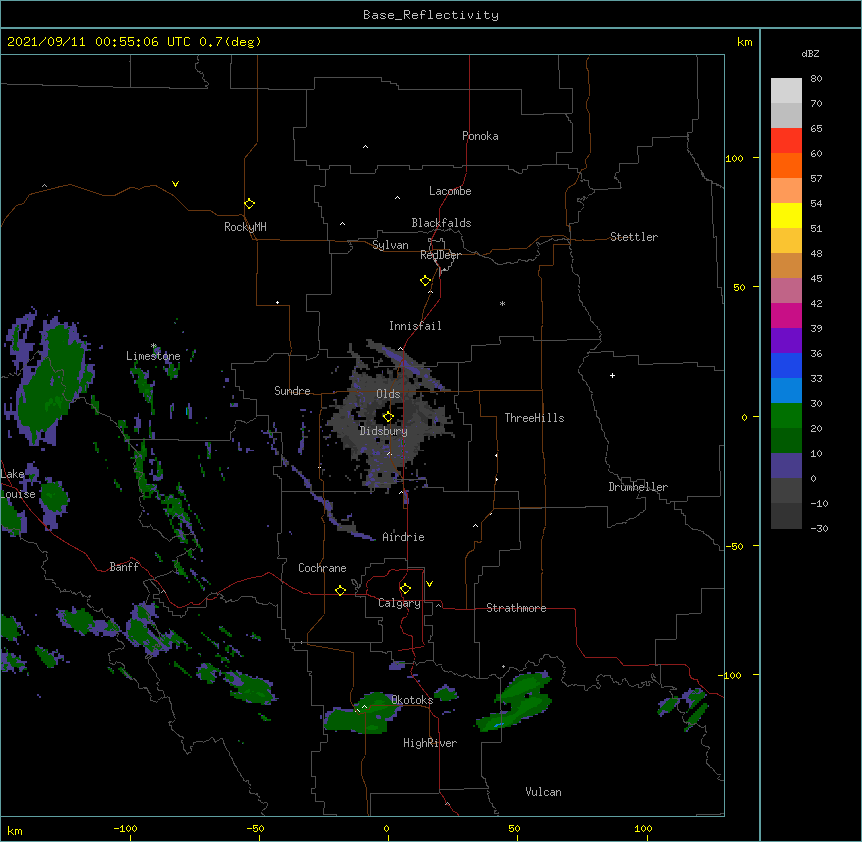Click the -100 tick label on the right axis
This screenshot has height=842, width=862.
730,675
